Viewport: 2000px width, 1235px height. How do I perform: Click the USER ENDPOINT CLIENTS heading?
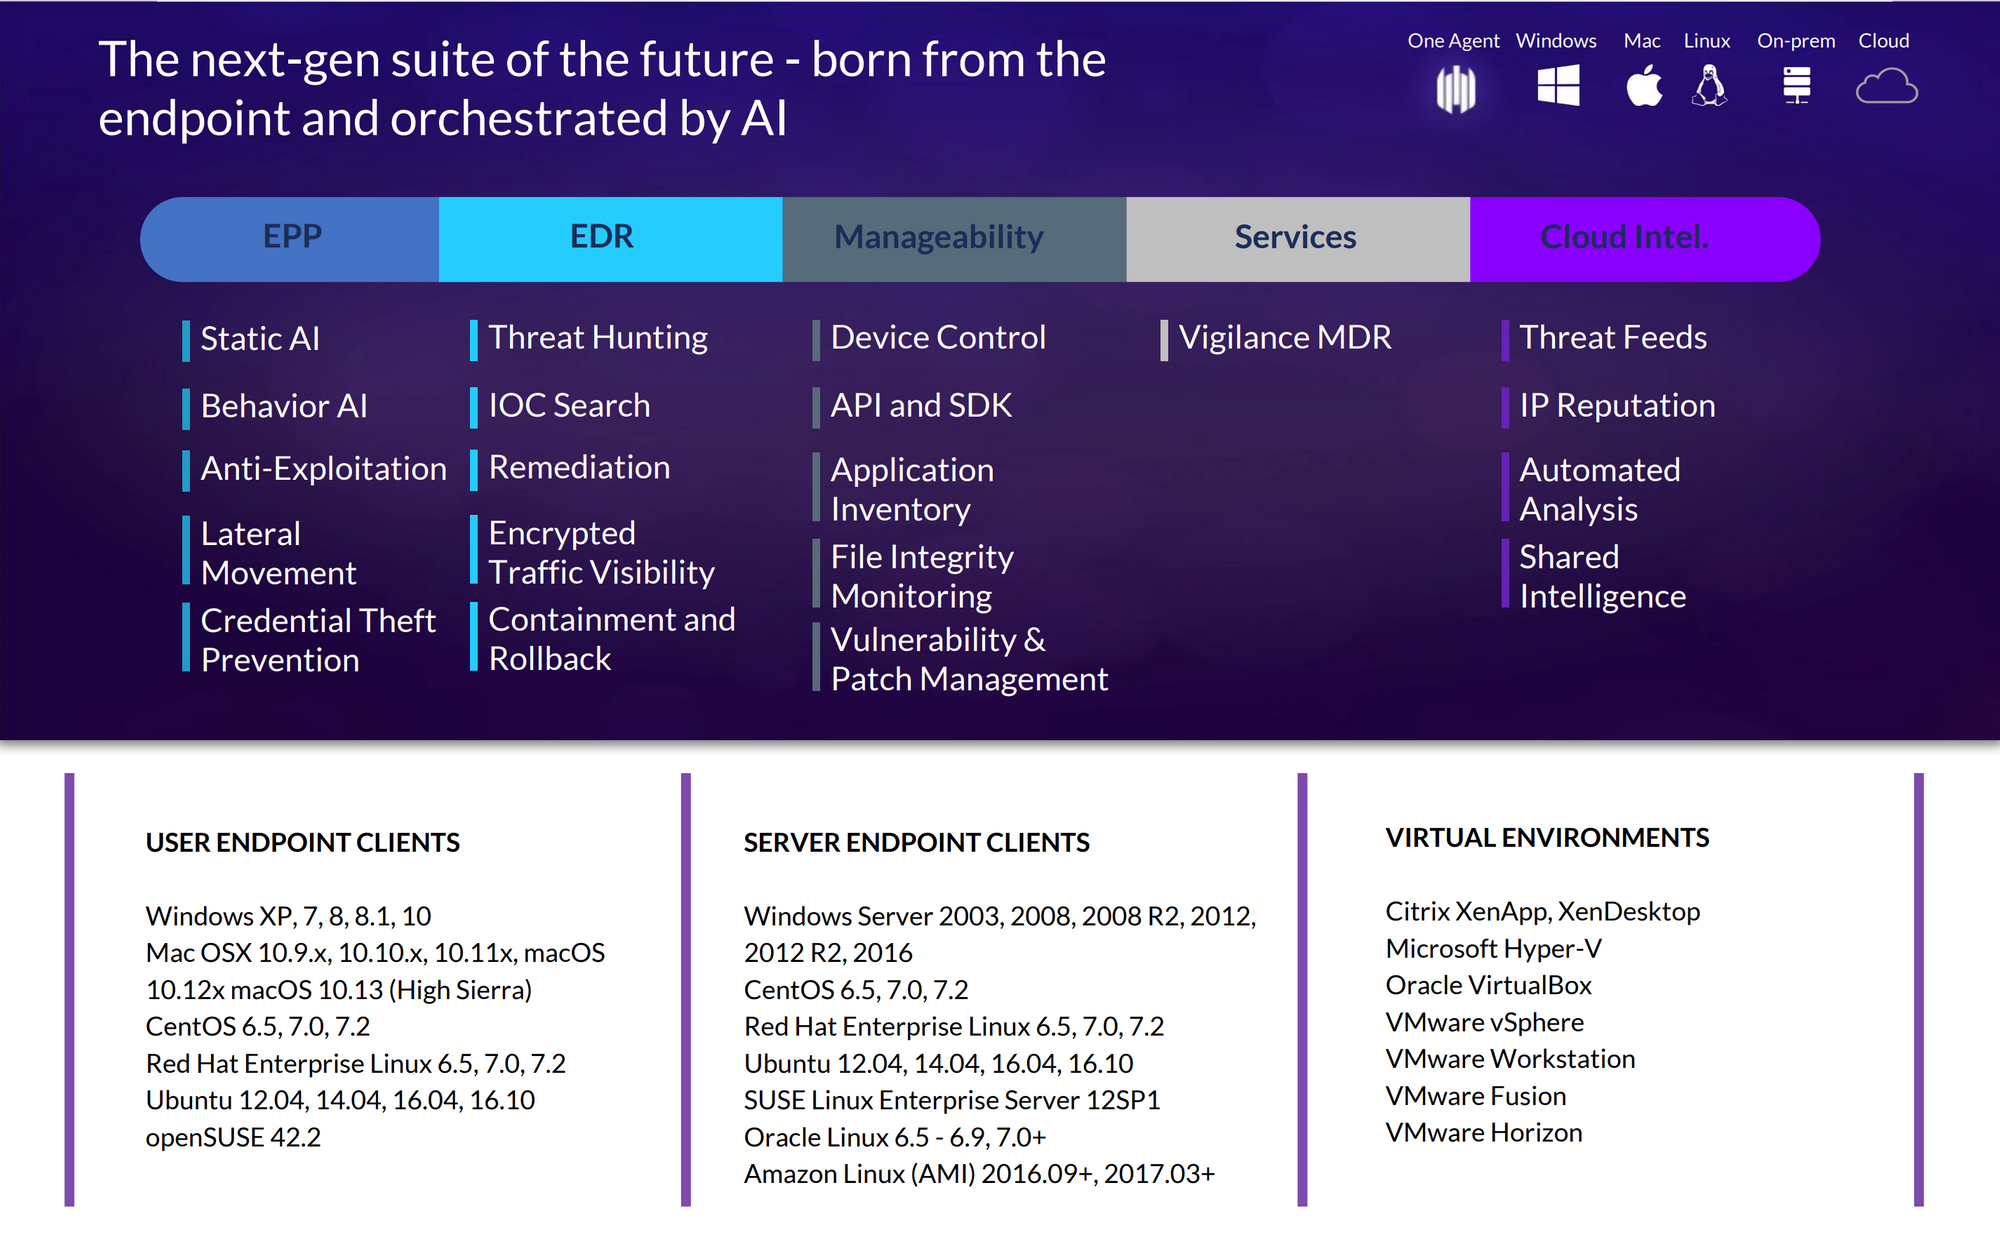pos(302,843)
